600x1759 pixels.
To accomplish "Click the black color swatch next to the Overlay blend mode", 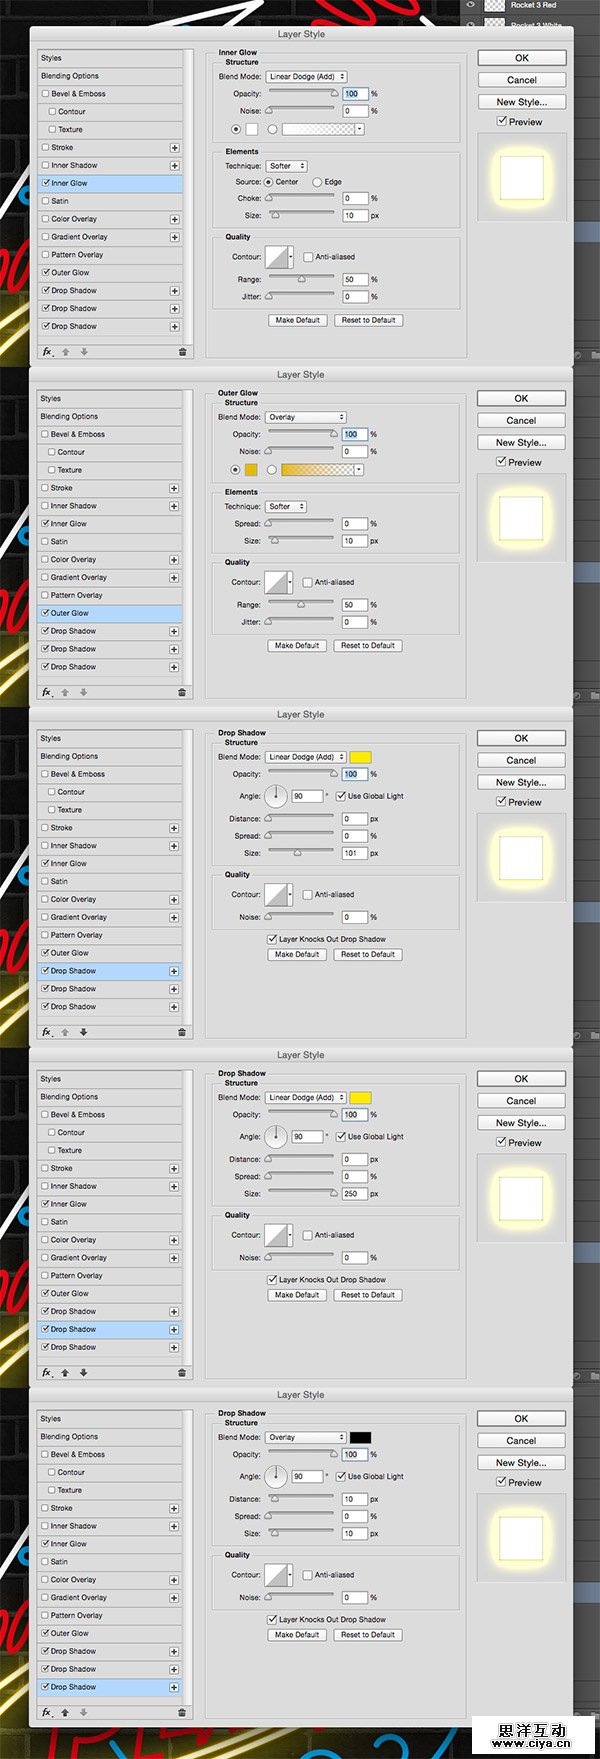I will (360, 1437).
